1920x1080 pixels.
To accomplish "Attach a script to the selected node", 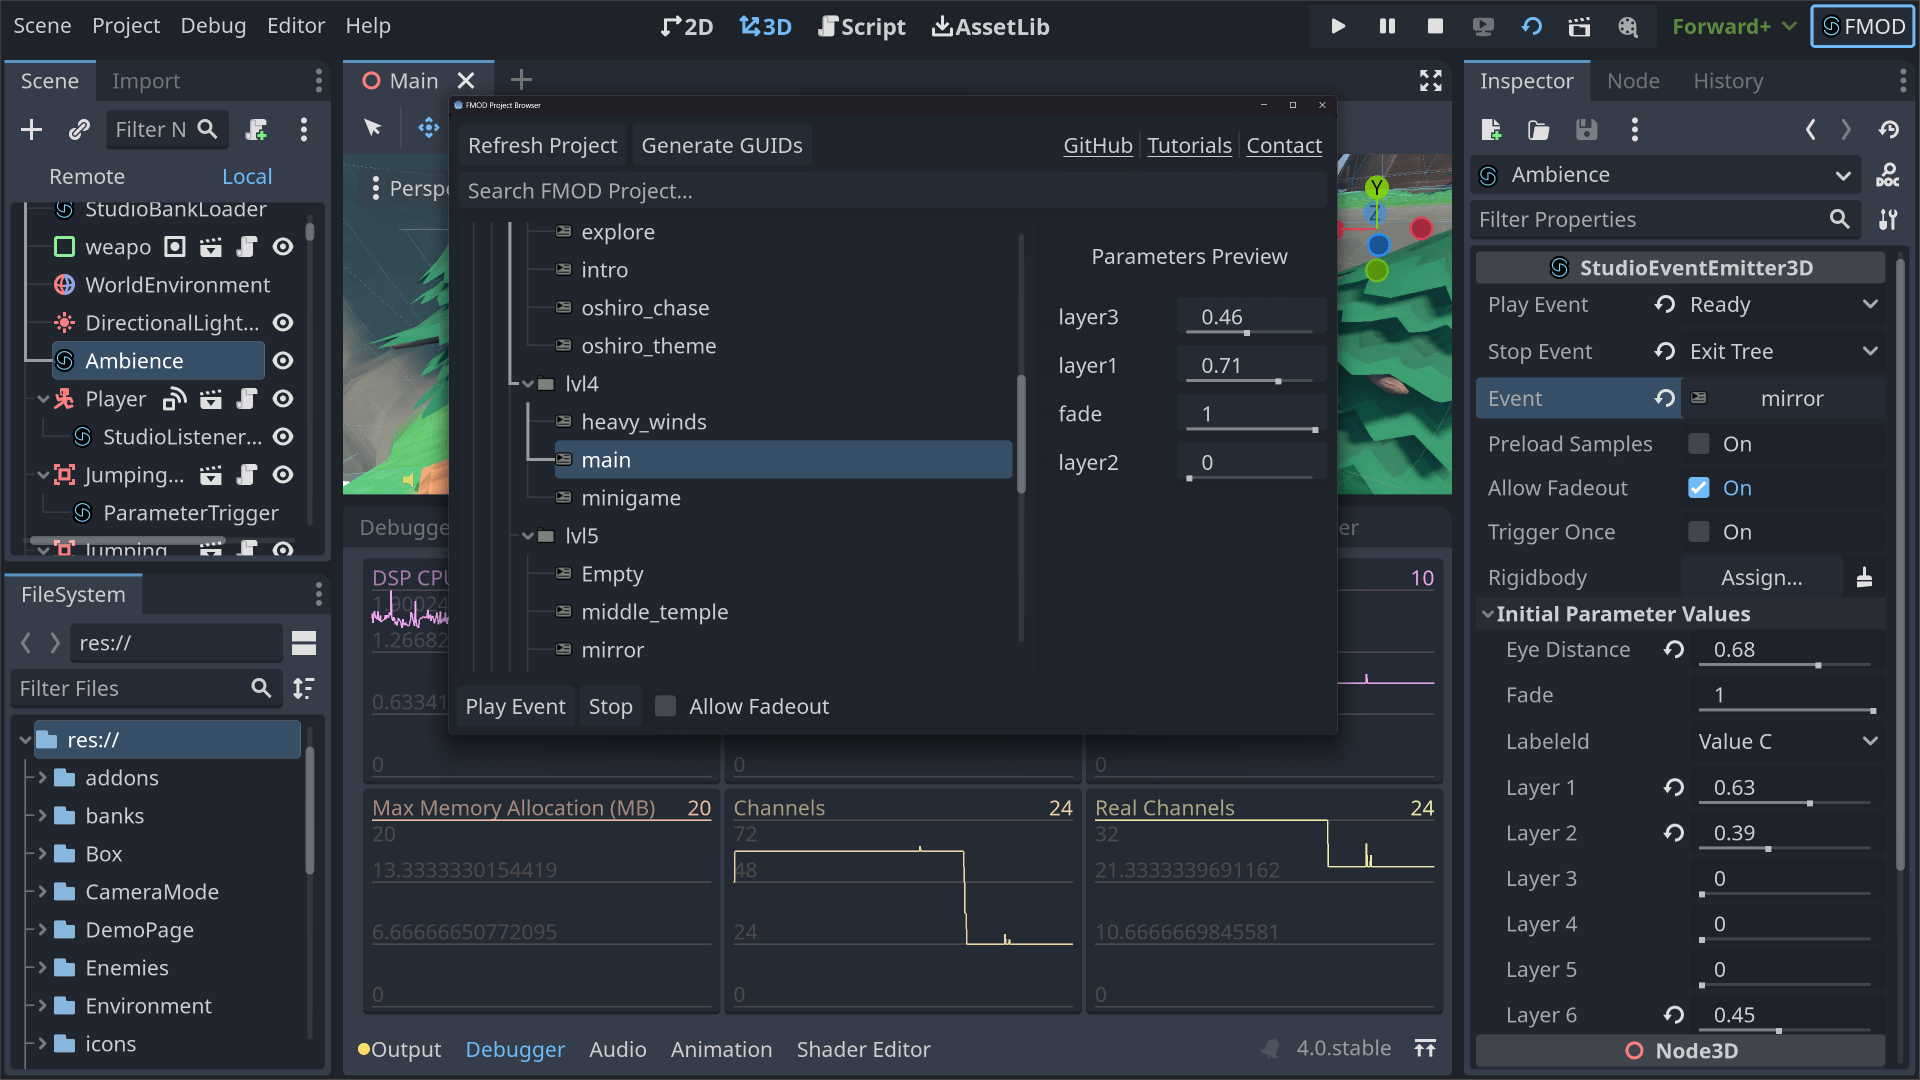I will click(257, 129).
